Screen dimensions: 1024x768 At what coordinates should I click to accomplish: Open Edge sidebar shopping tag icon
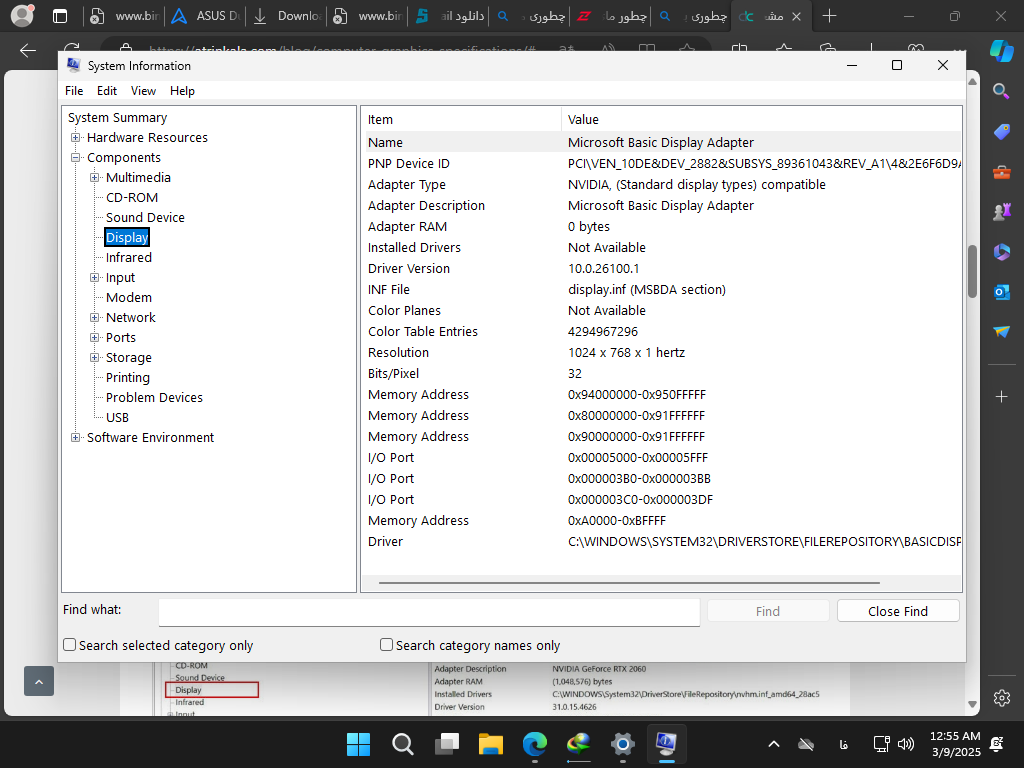(x=1001, y=132)
